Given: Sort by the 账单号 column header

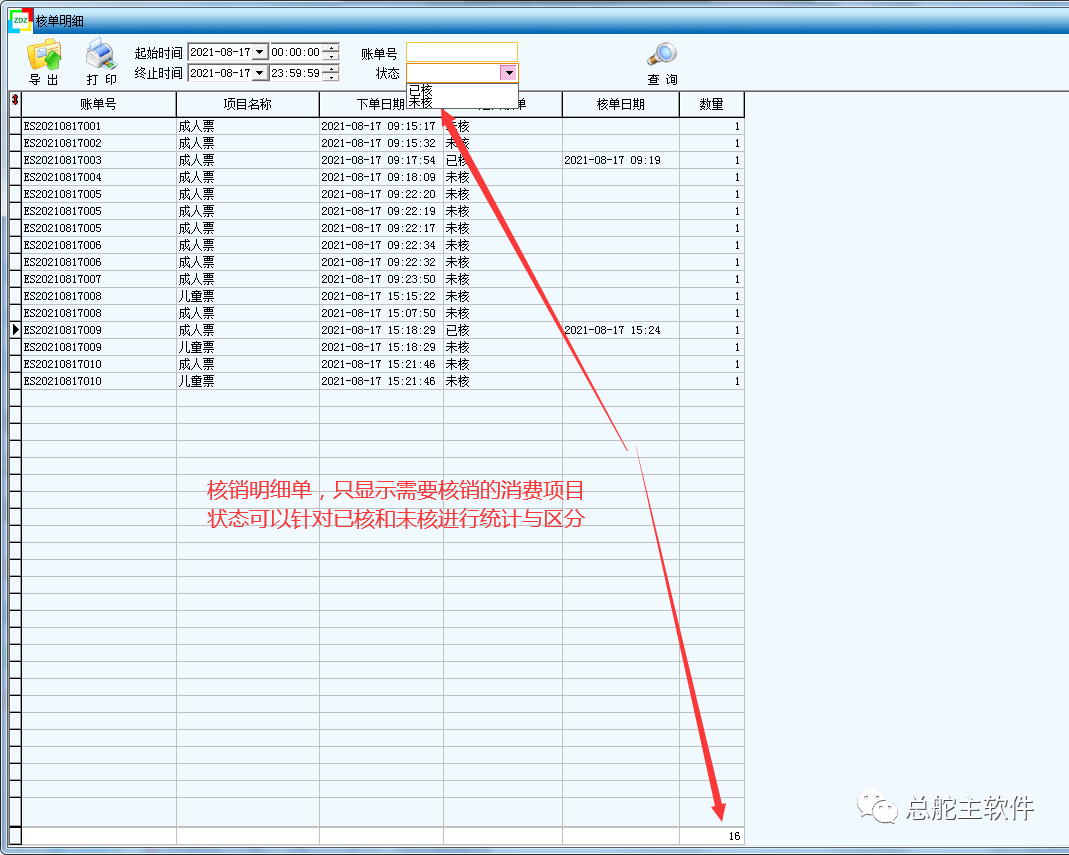Looking at the screenshot, I should pyautogui.click(x=99, y=104).
